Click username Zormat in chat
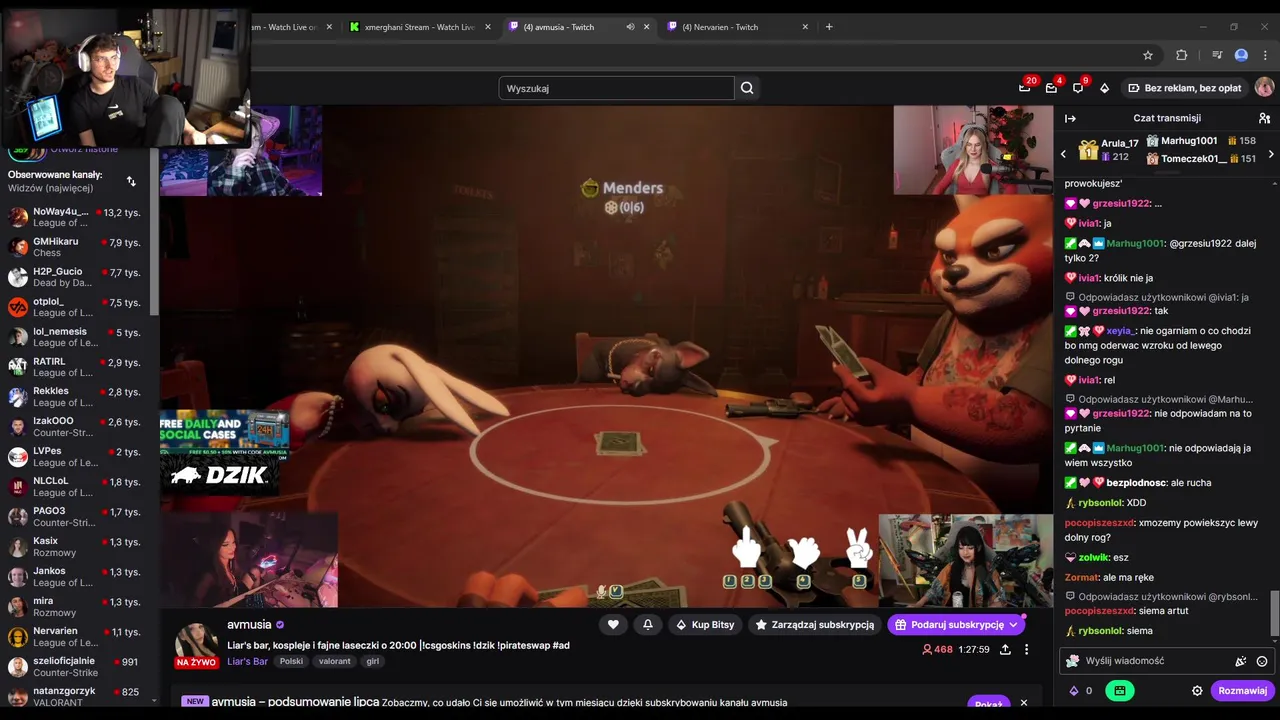1280x720 pixels. (x=1081, y=577)
